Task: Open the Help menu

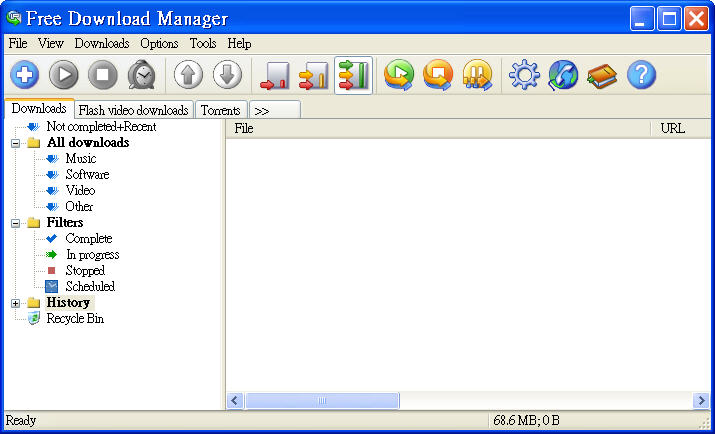Action: tap(239, 43)
